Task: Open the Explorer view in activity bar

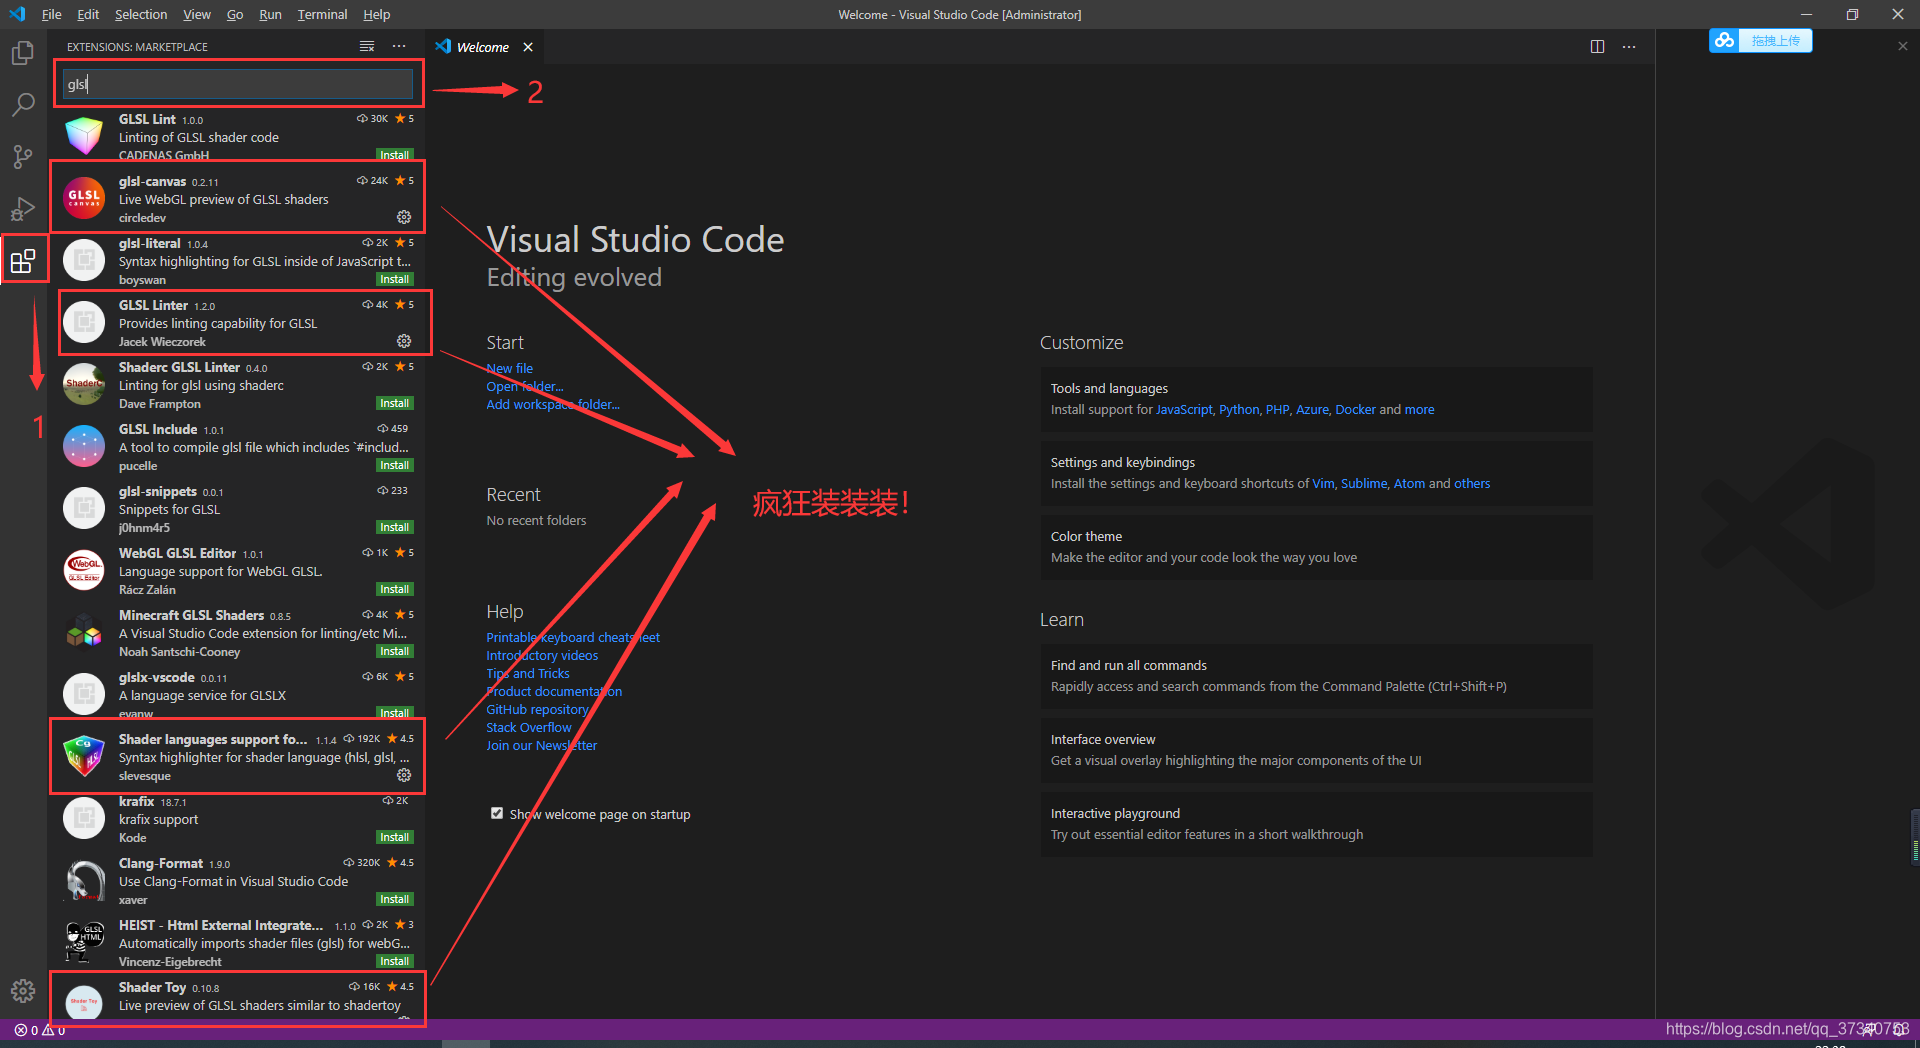Action: (23, 52)
